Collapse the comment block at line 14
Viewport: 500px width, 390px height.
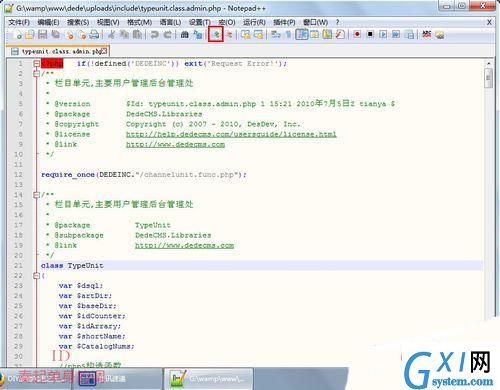[x=36, y=195]
